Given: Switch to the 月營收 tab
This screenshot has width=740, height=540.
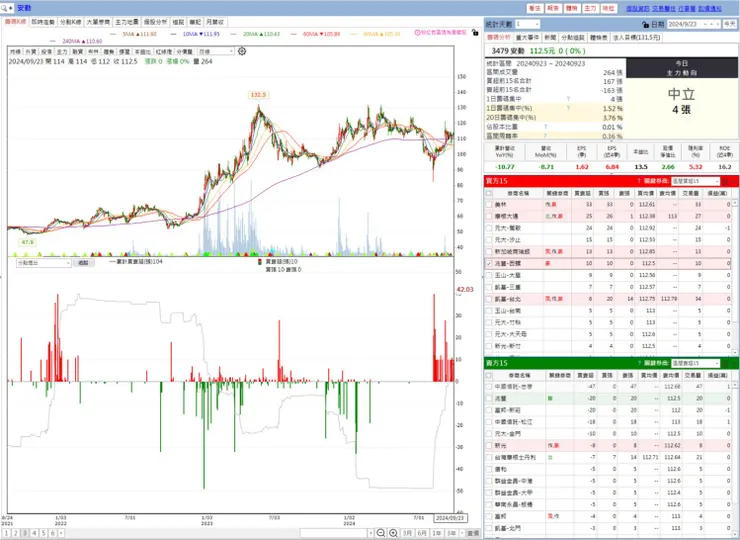Looking at the screenshot, I should pyautogui.click(x=215, y=22).
